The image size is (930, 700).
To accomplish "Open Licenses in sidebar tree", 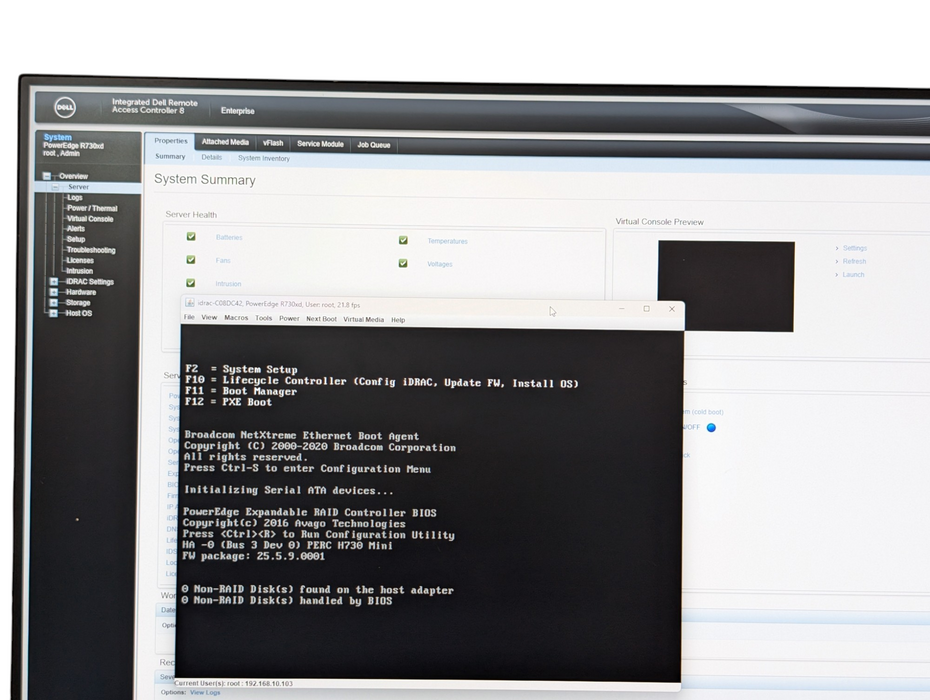I will (80, 260).
